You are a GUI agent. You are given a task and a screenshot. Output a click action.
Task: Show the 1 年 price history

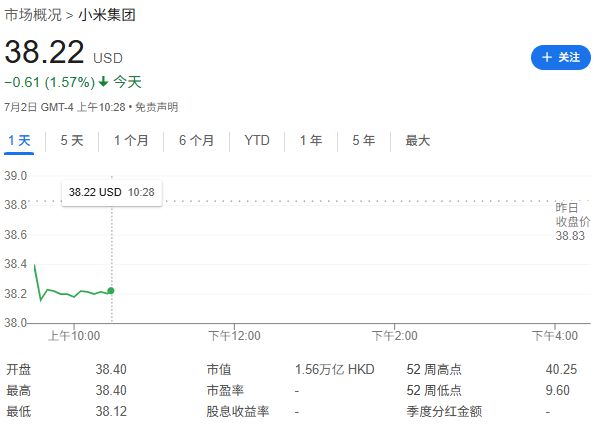pos(311,140)
